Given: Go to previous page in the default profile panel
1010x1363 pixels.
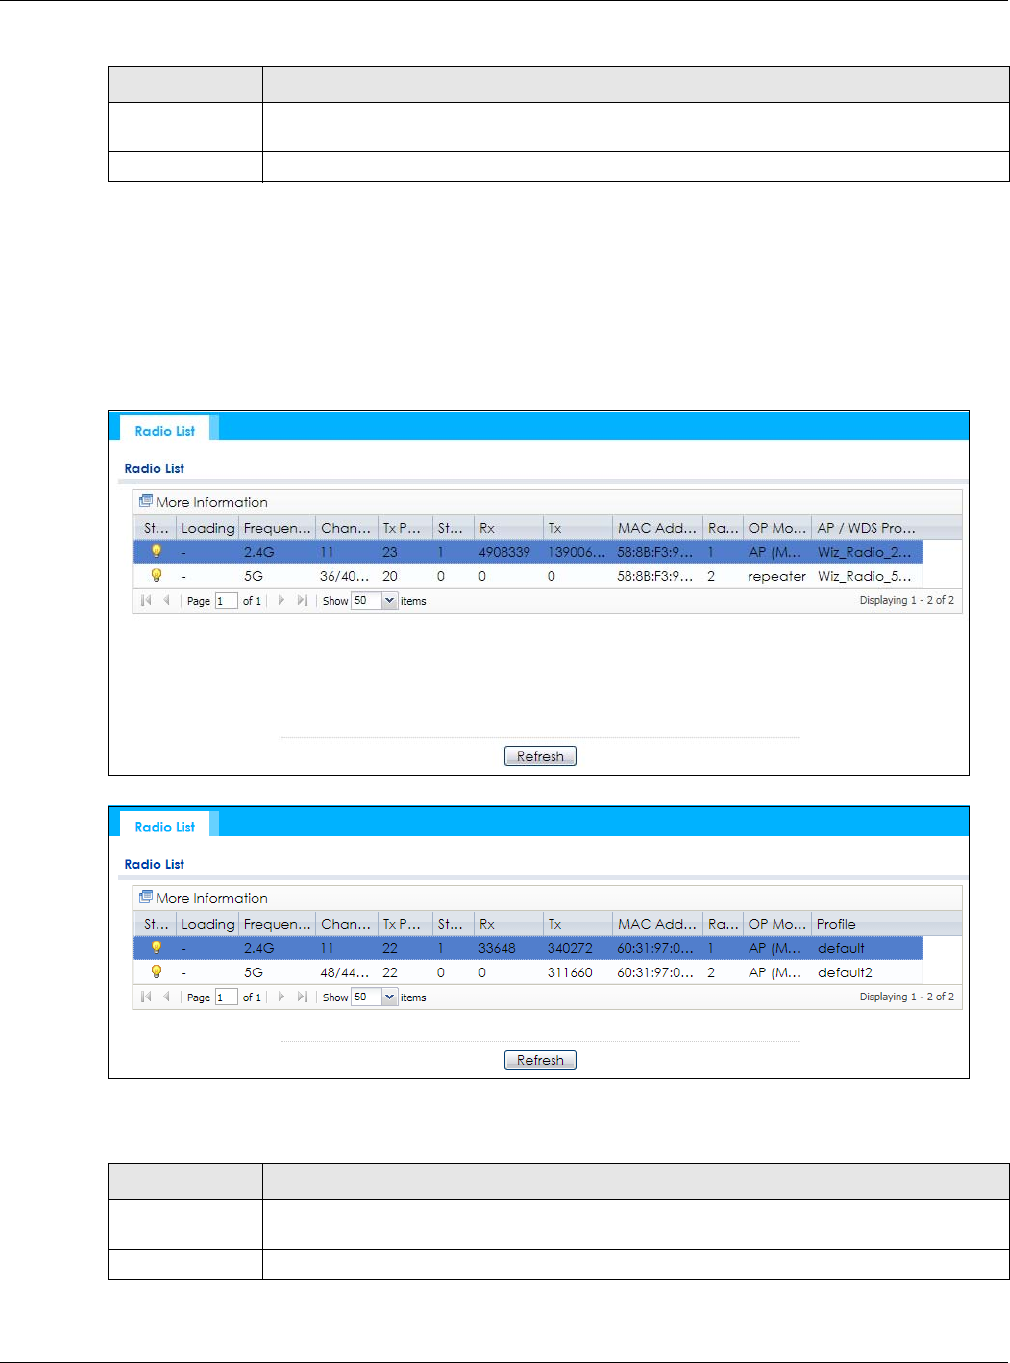Looking at the screenshot, I should tap(167, 996).
